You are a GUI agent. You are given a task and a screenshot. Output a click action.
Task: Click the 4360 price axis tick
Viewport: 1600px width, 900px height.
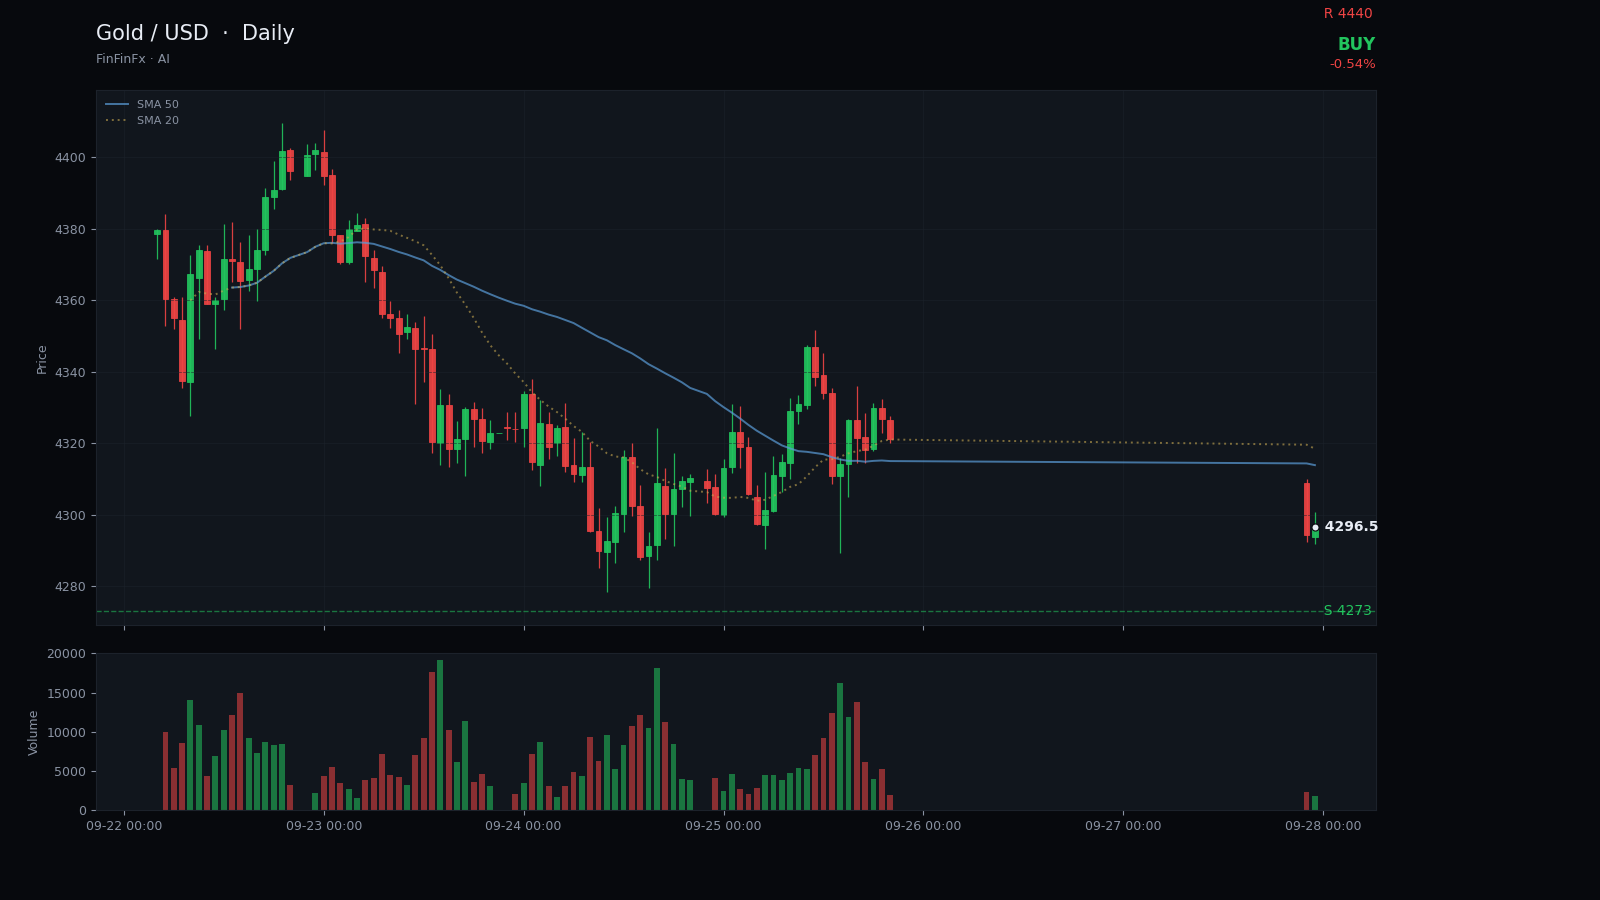pos(70,301)
